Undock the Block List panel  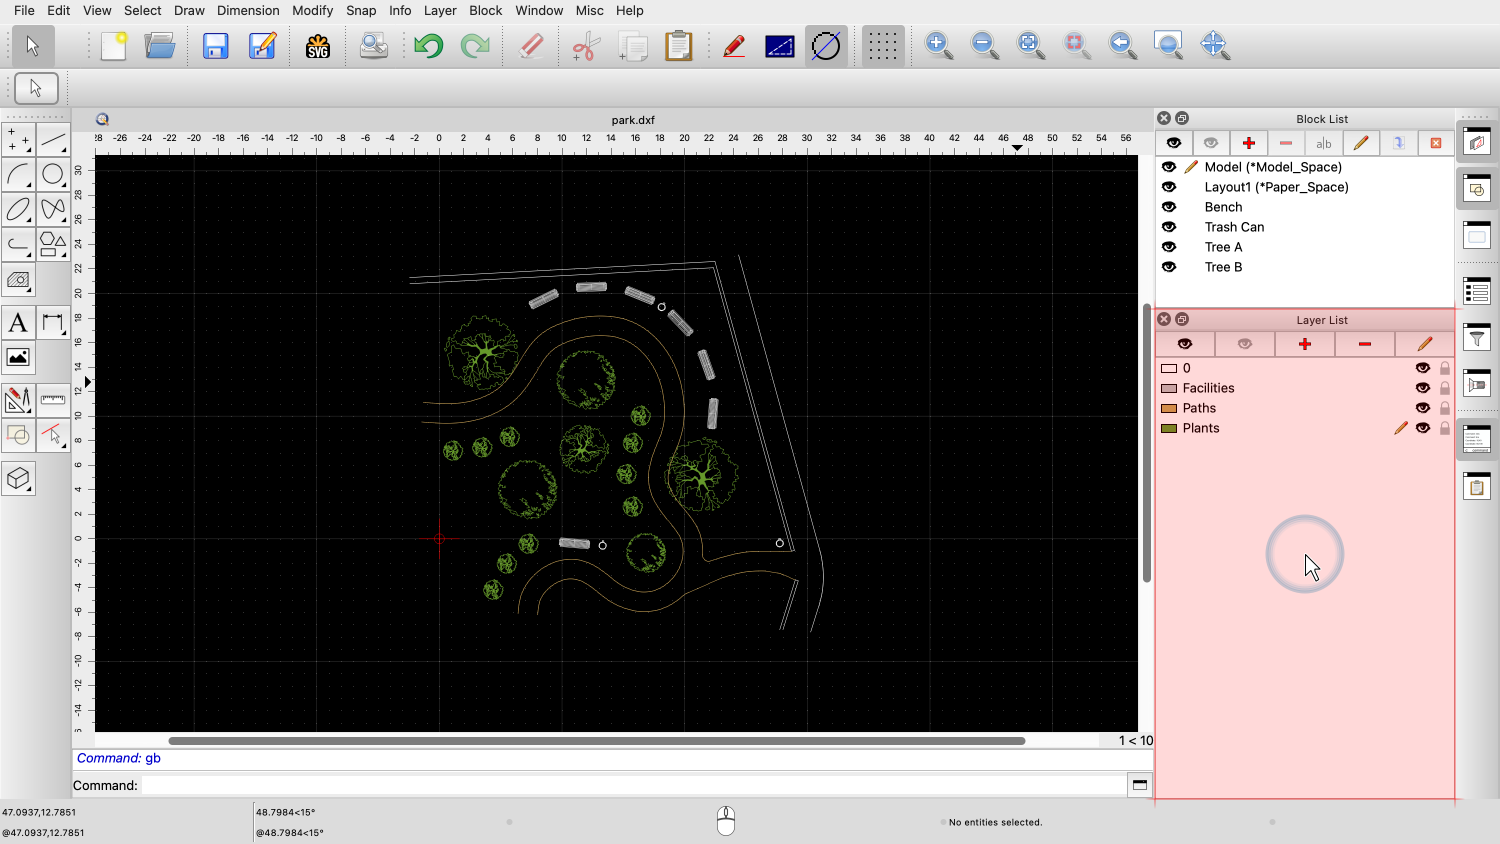[1182, 118]
